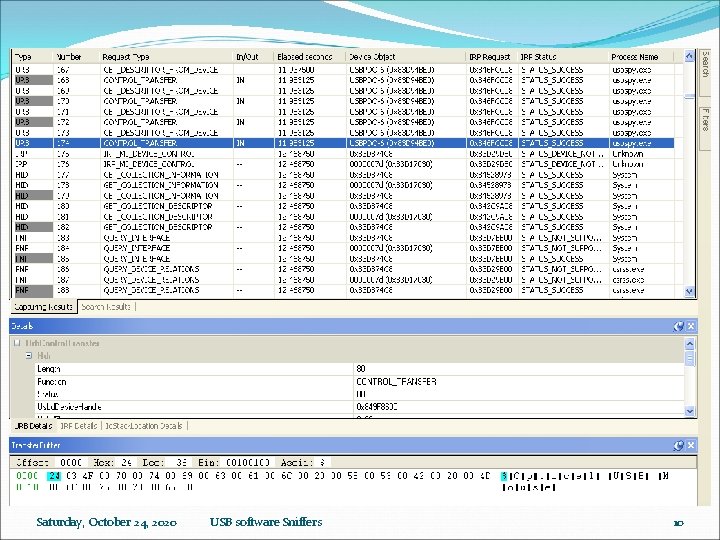Select the highlighted URB row number 174

343,143
